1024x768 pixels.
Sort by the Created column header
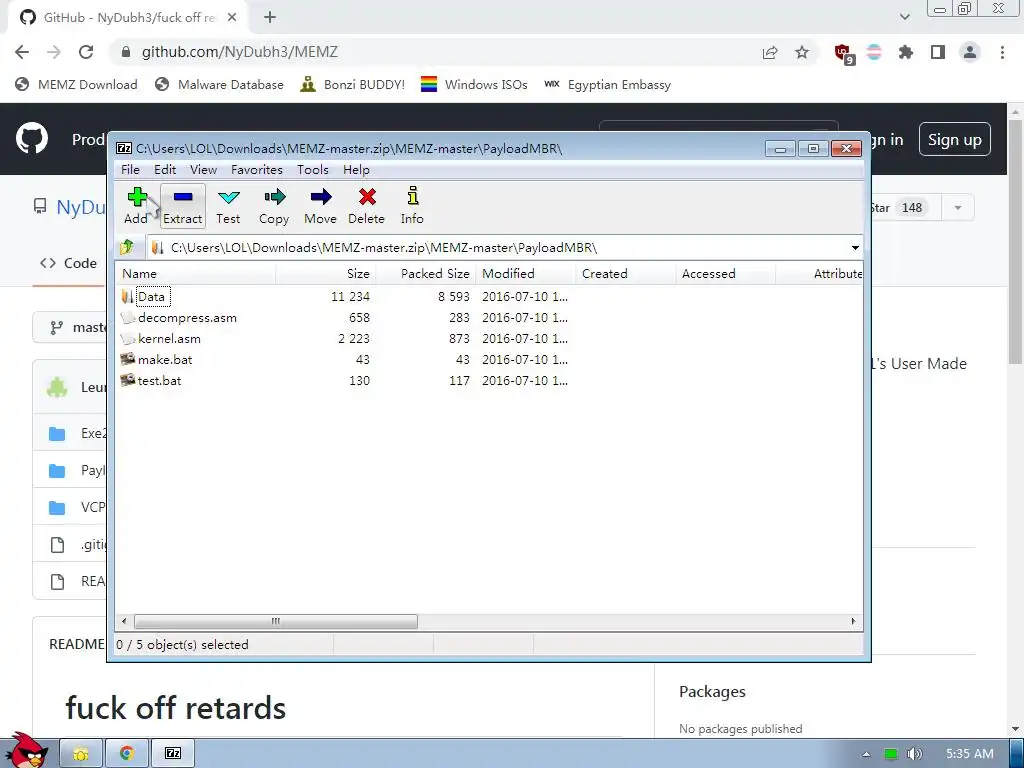click(x=625, y=274)
